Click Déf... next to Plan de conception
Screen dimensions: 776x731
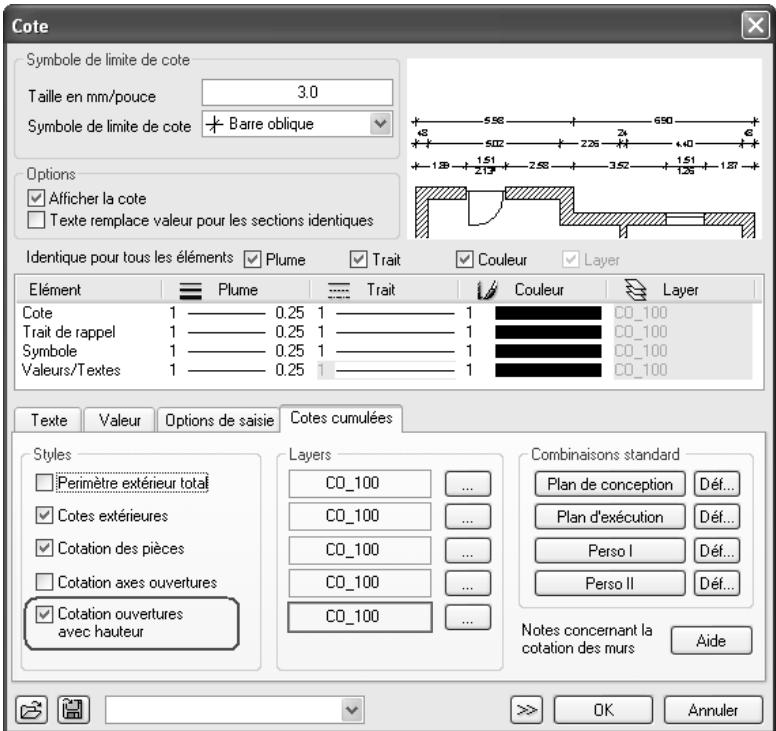[x=717, y=484]
